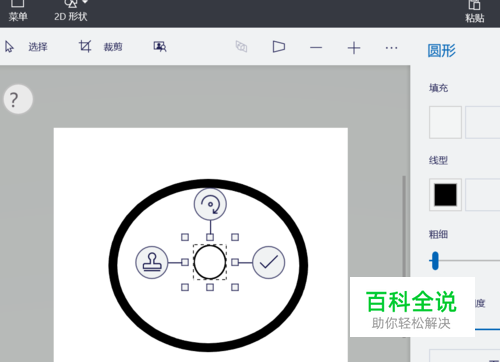Zoom out with the minus button
The height and width of the screenshot is (362, 500).
tap(316, 48)
